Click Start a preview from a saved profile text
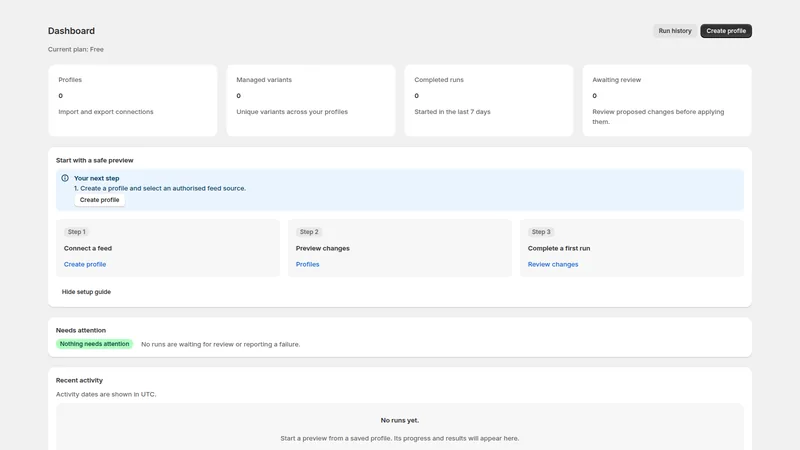The image size is (800, 450). coord(399,438)
